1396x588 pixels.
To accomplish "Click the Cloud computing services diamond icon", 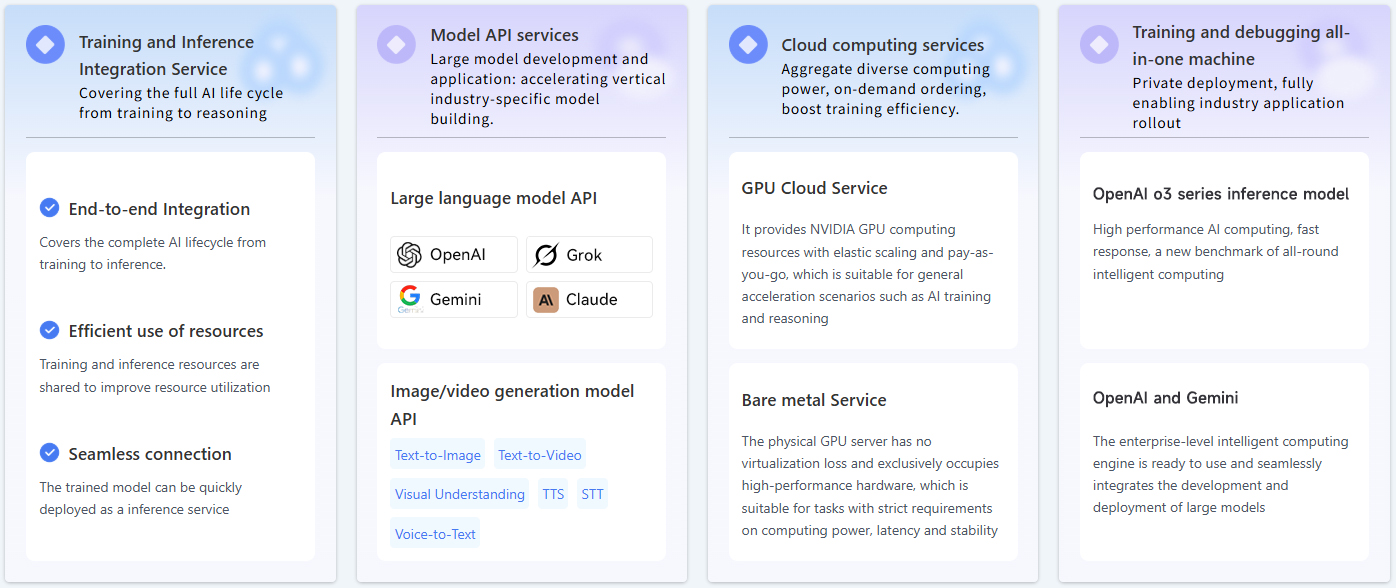I will coord(748,45).
